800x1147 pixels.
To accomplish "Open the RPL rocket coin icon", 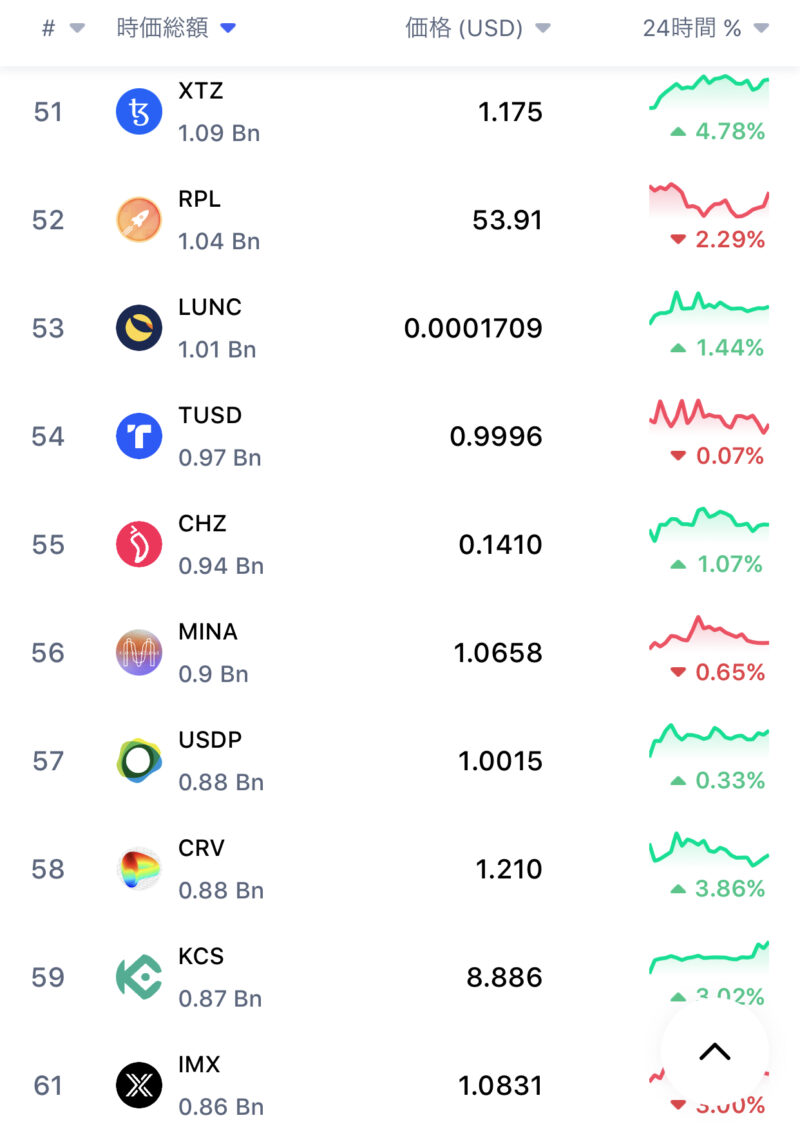I will [139, 220].
